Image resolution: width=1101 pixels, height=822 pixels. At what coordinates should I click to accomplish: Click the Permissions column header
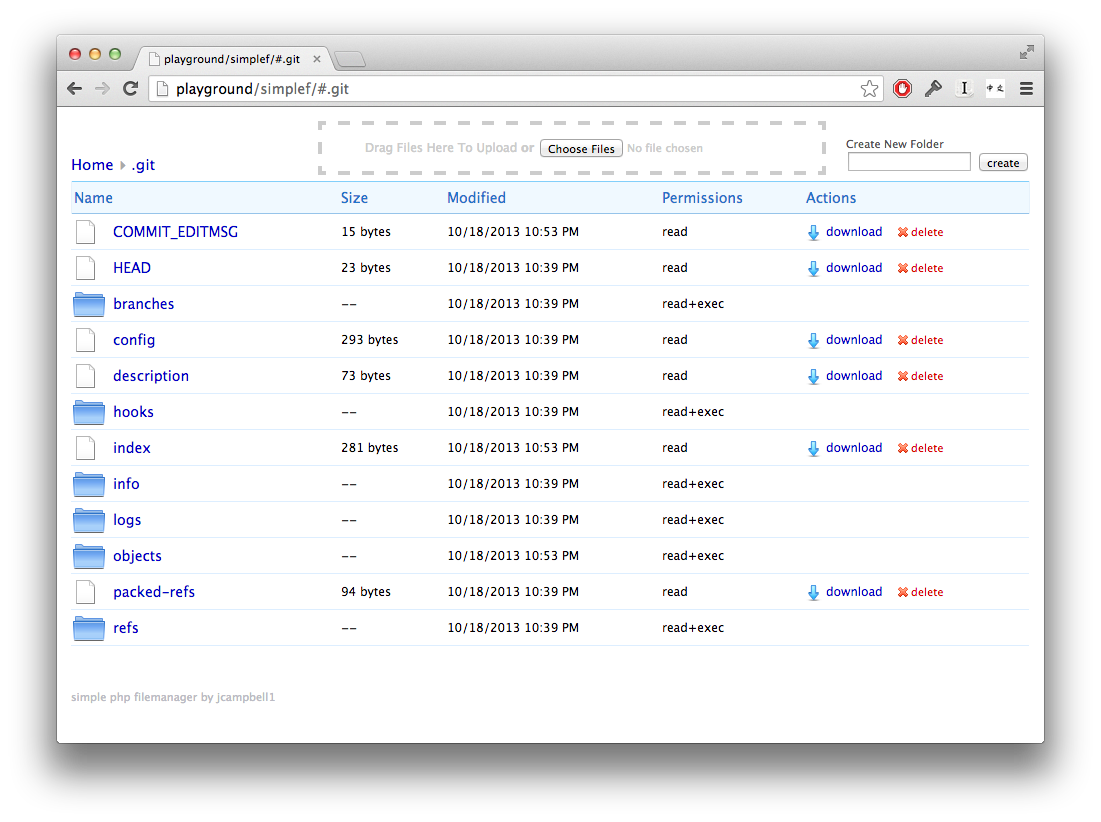(x=702, y=198)
